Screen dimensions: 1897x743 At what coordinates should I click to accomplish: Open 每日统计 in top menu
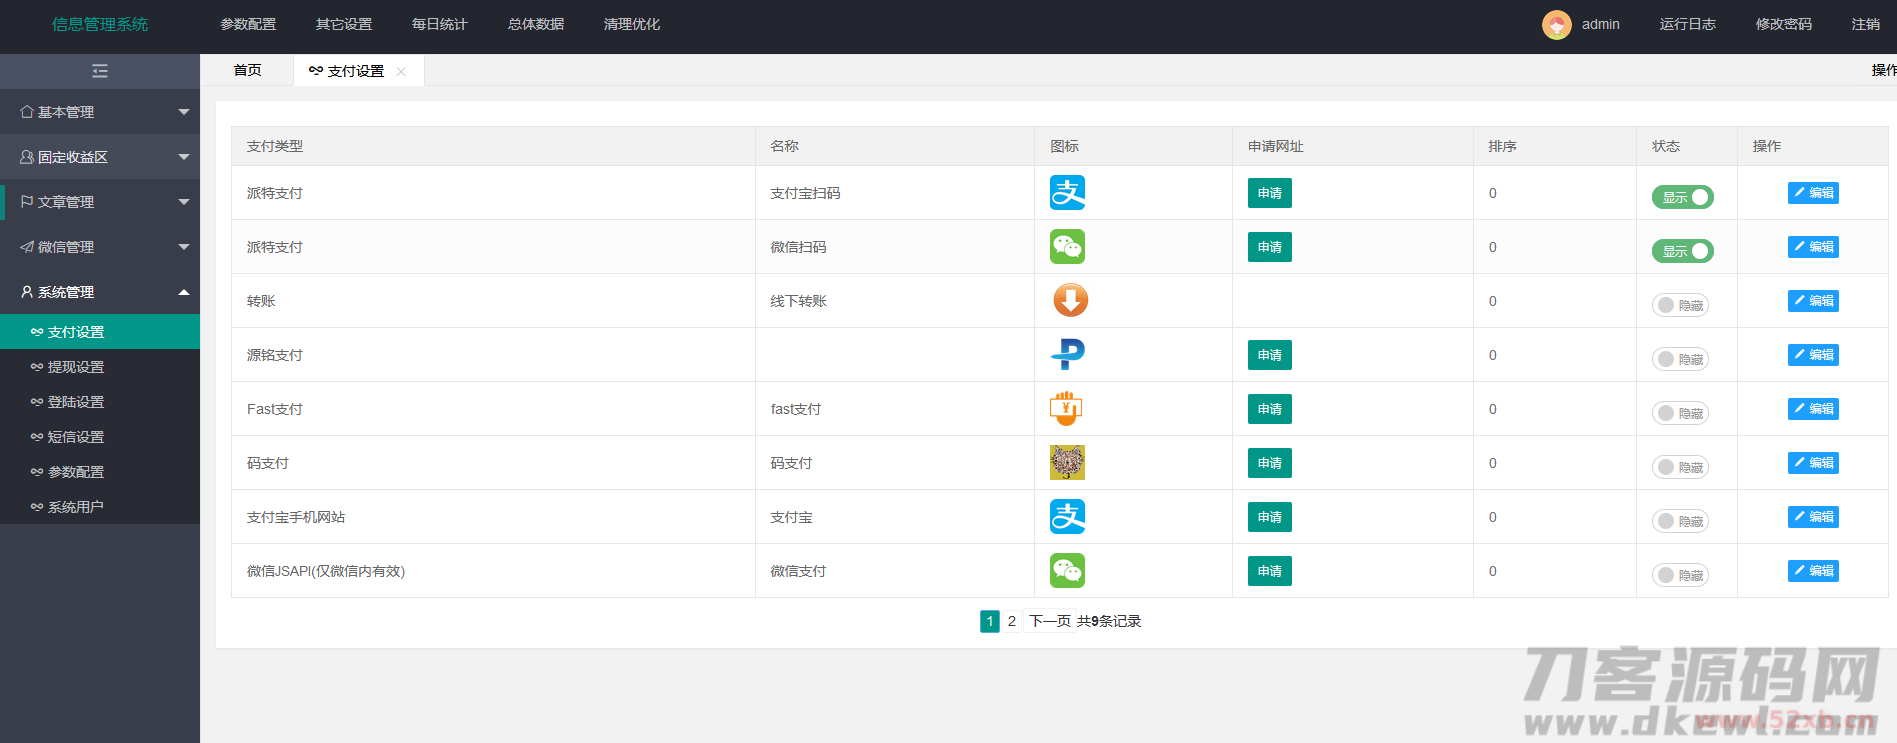point(439,25)
